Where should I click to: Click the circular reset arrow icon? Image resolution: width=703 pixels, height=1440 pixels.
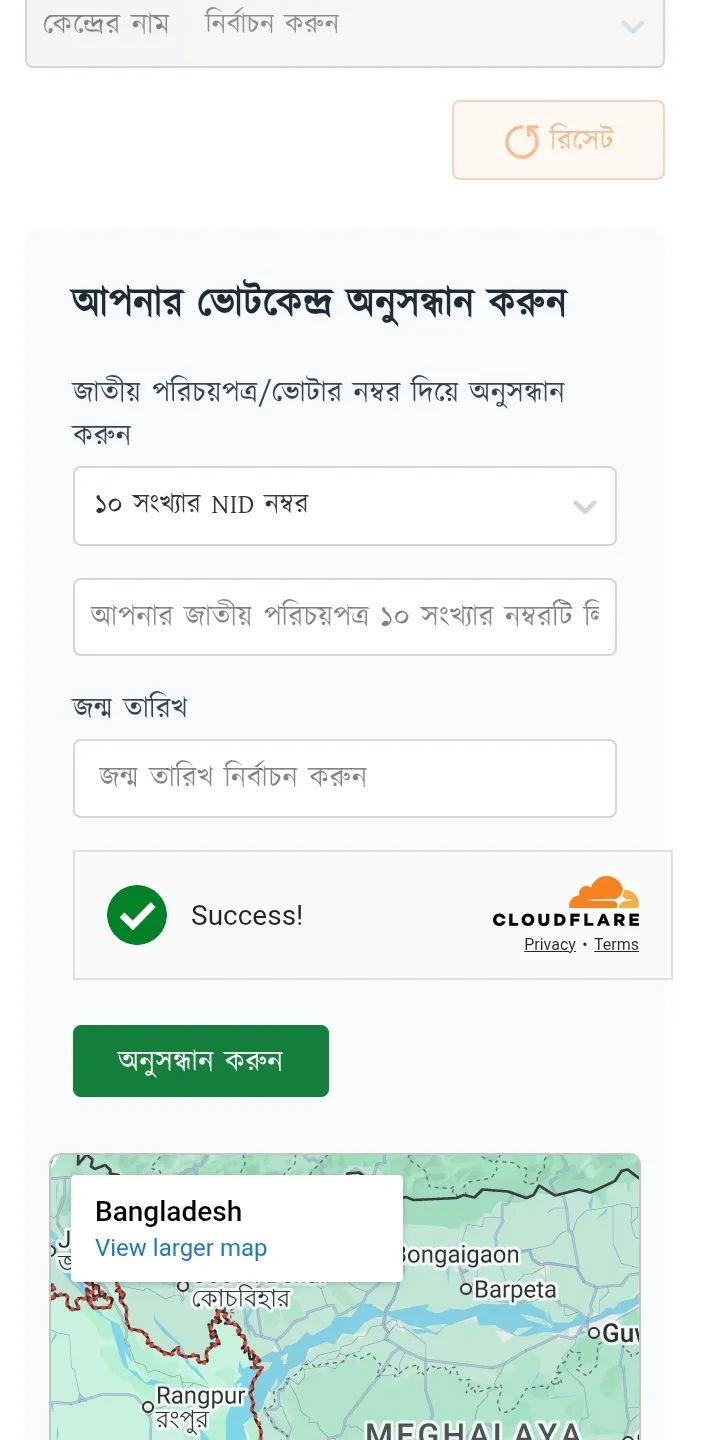521,140
